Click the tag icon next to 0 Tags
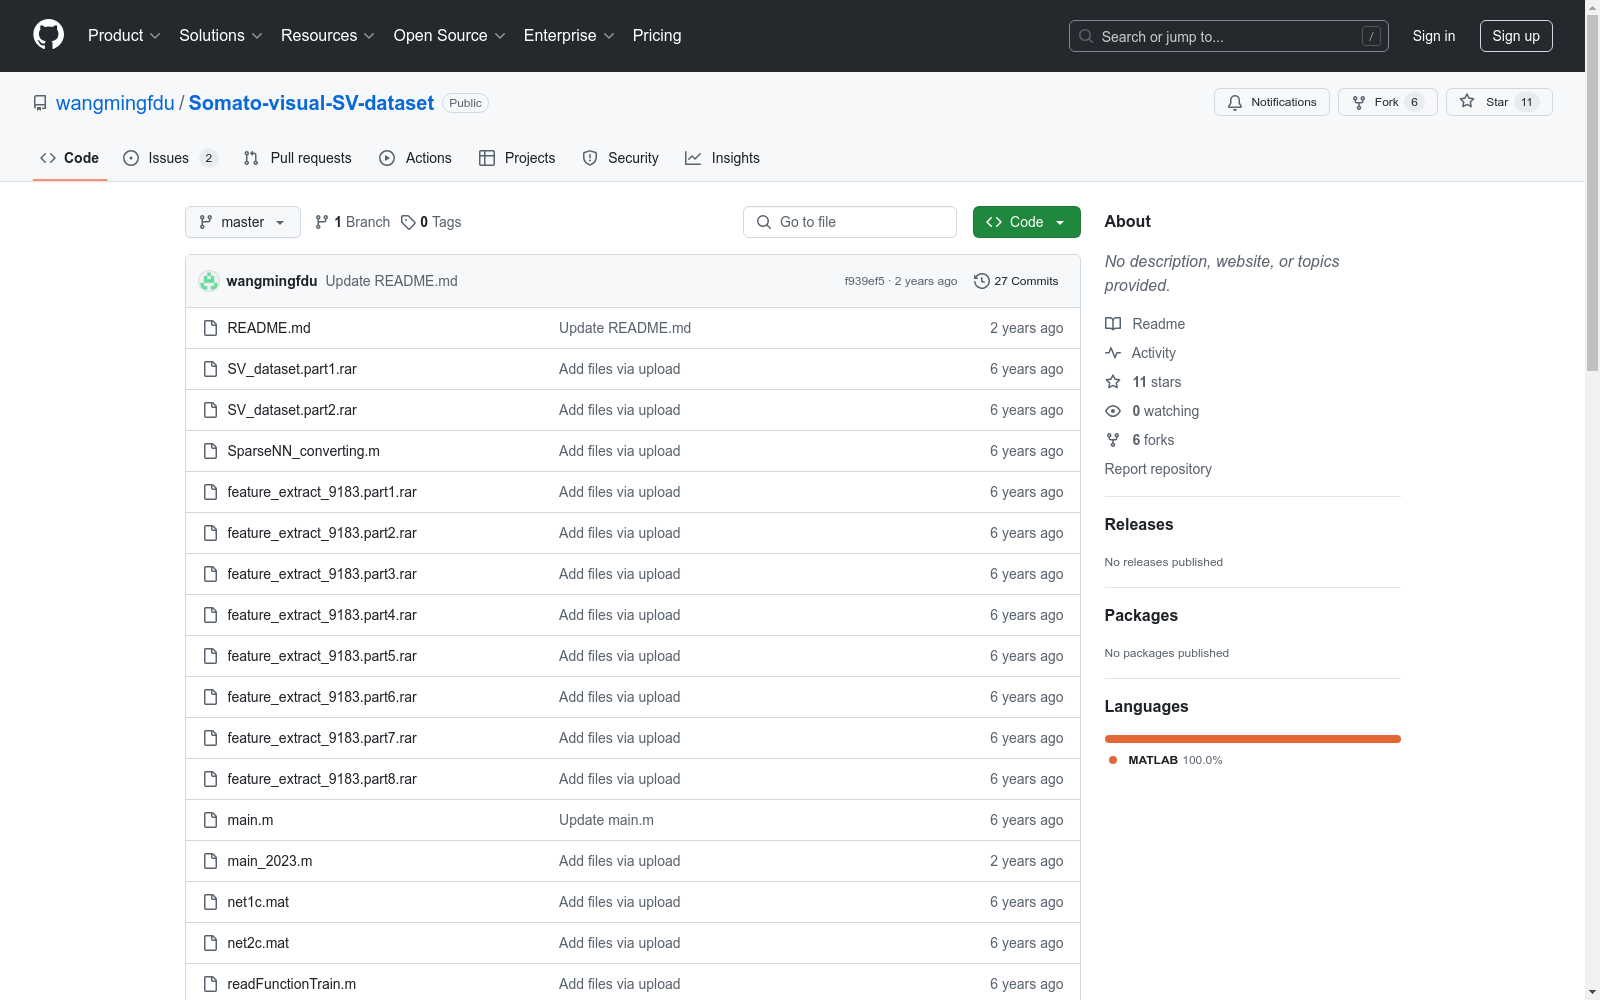 tap(408, 222)
